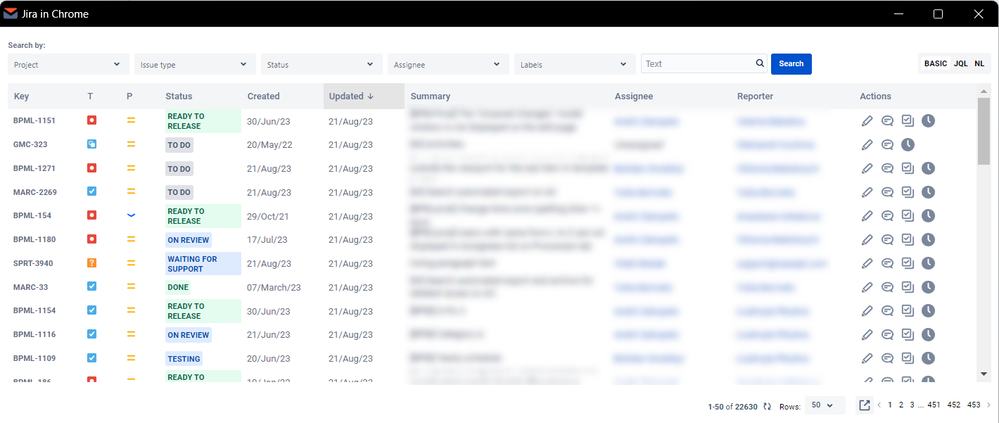999x423 pixels.
Task: Click the clock icon in the MARC-33 row
Action: pos(928,287)
